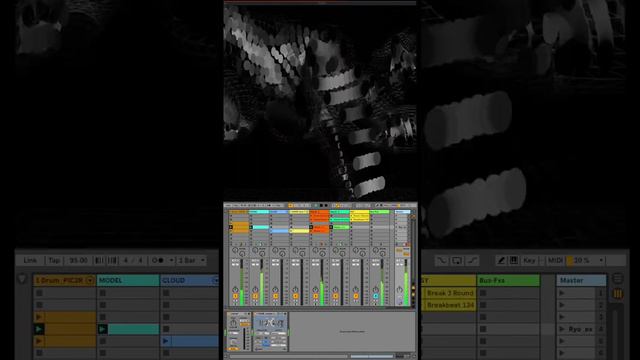Image resolution: width=640 pixels, height=360 pixels.
Task: Toggle the Draw Mode pencil icon
Action: [501, 260]
